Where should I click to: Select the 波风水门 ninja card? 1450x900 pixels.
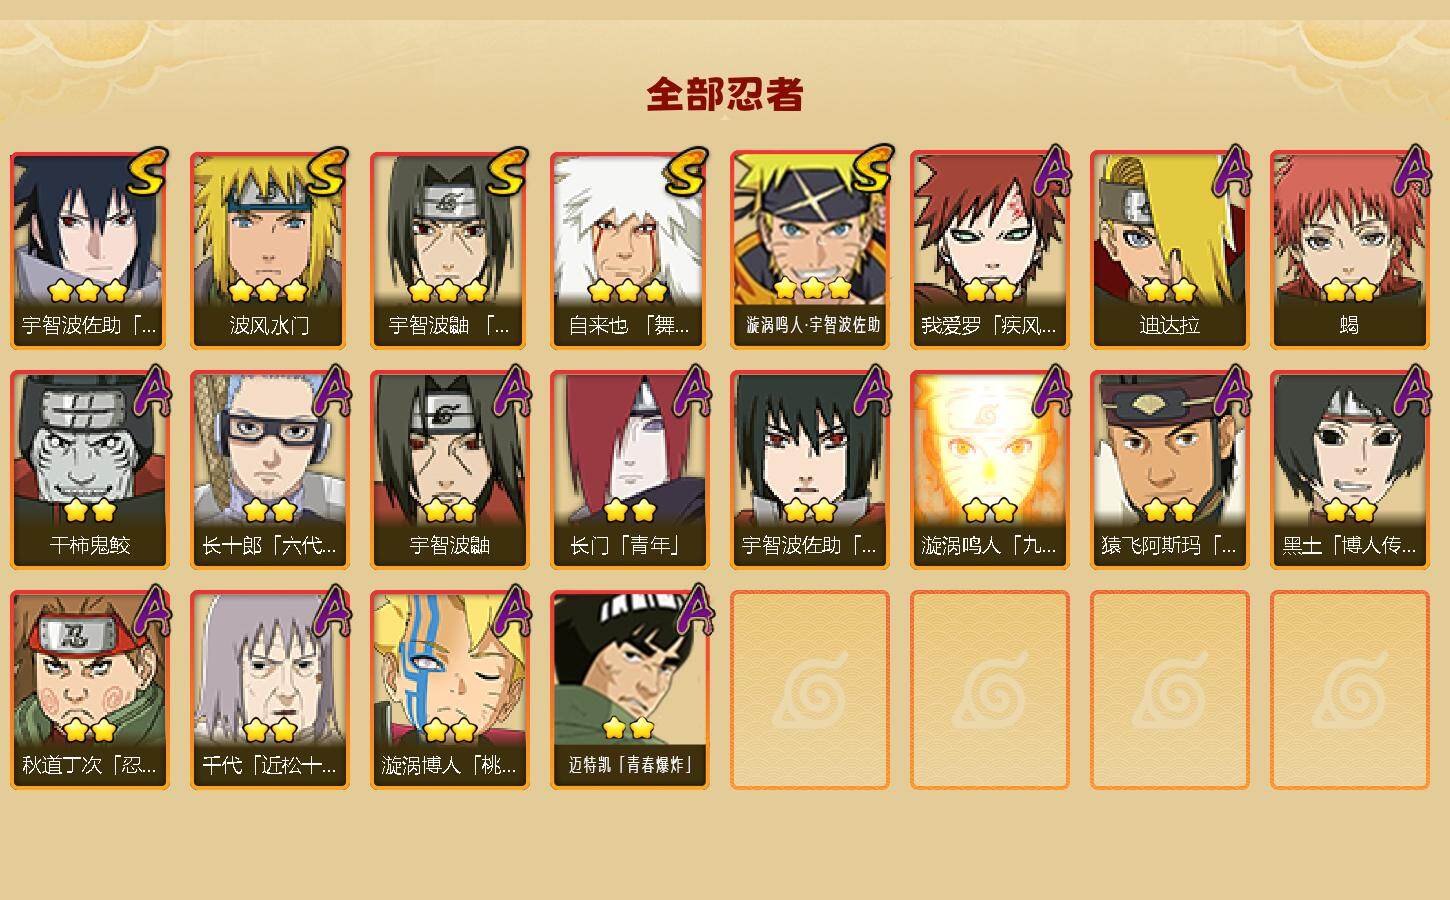(269, 250)
